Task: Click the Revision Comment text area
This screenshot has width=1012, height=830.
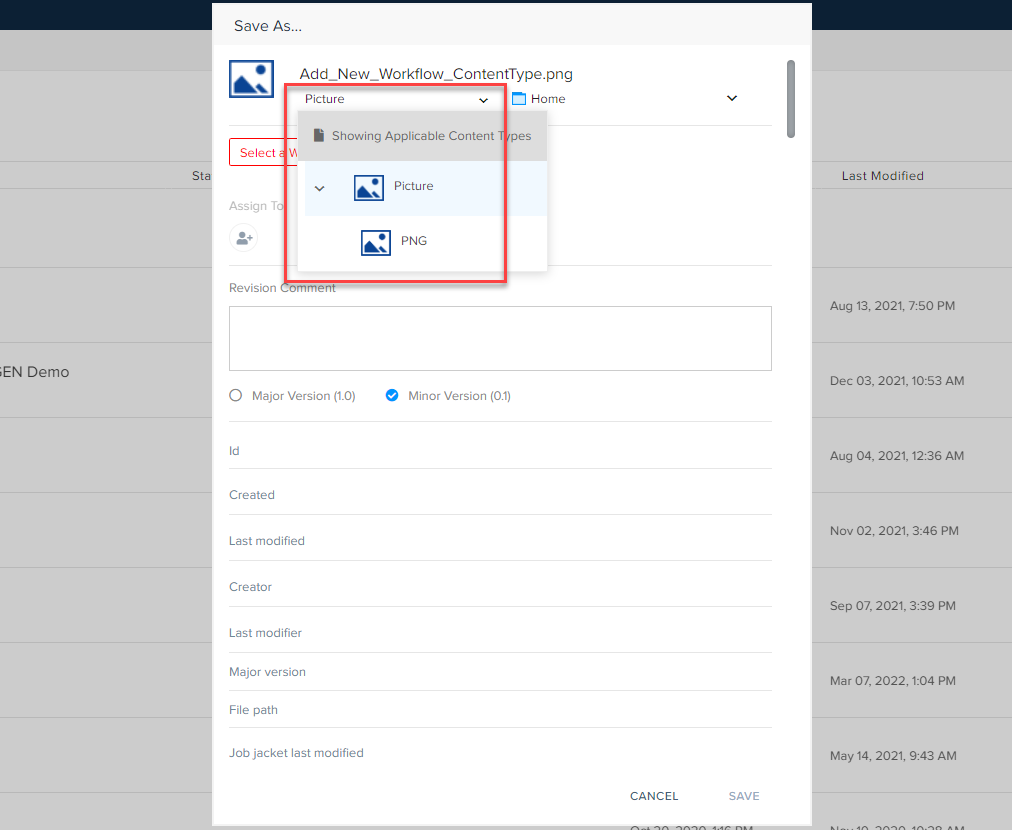Action: point(500,338)
